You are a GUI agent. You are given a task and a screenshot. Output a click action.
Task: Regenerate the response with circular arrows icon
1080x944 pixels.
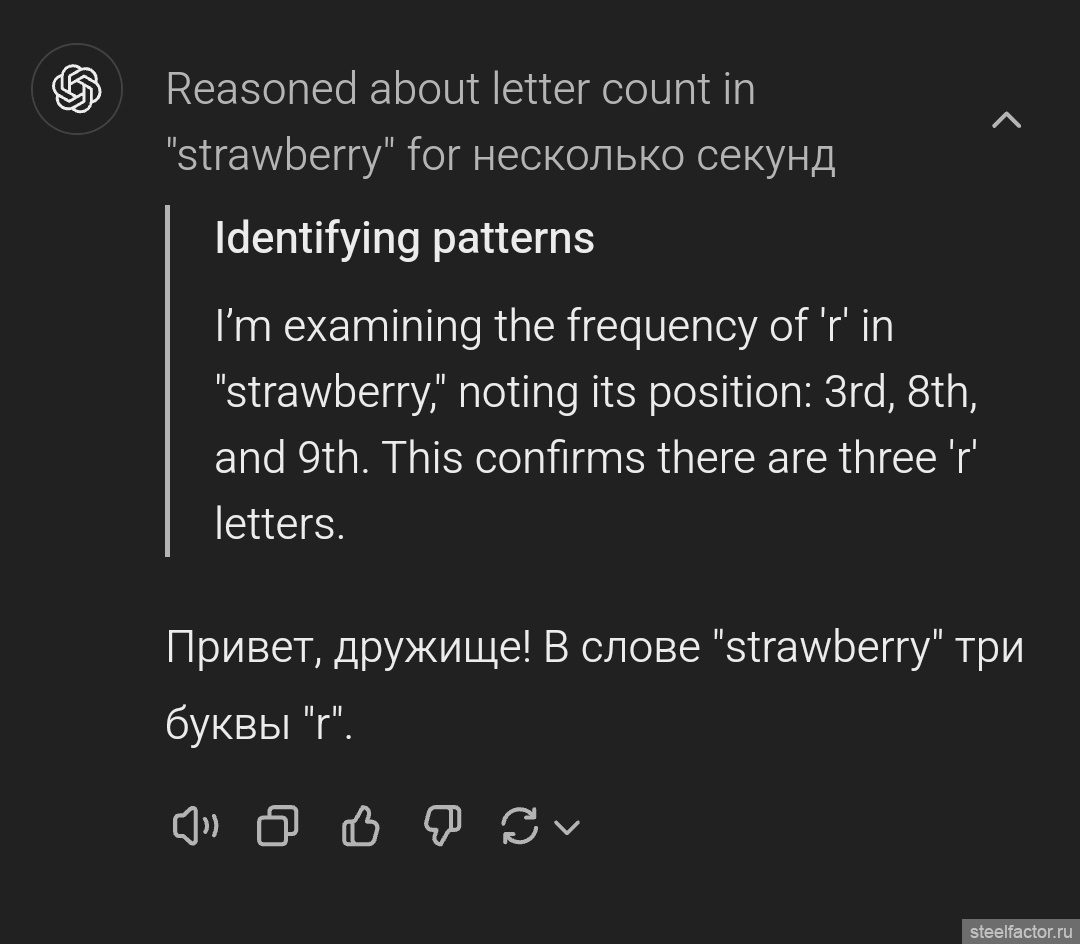[x=520, y=826]
